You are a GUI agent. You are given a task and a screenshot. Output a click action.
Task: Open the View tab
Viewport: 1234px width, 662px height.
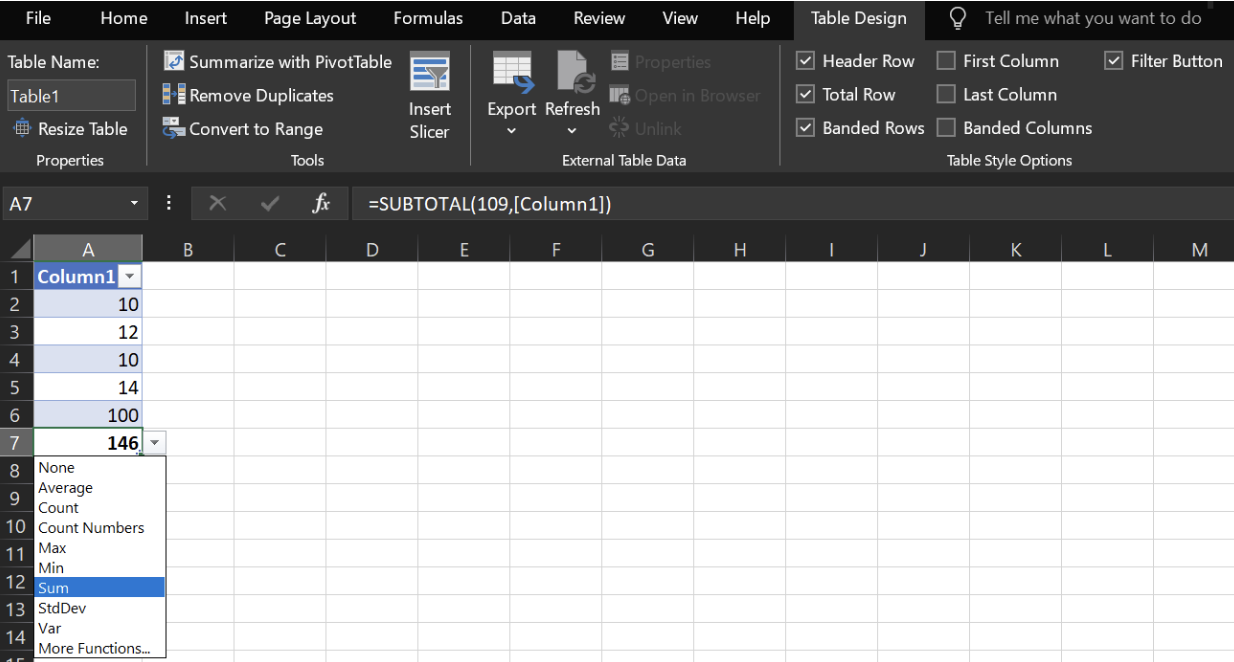[x=680, y=18]
